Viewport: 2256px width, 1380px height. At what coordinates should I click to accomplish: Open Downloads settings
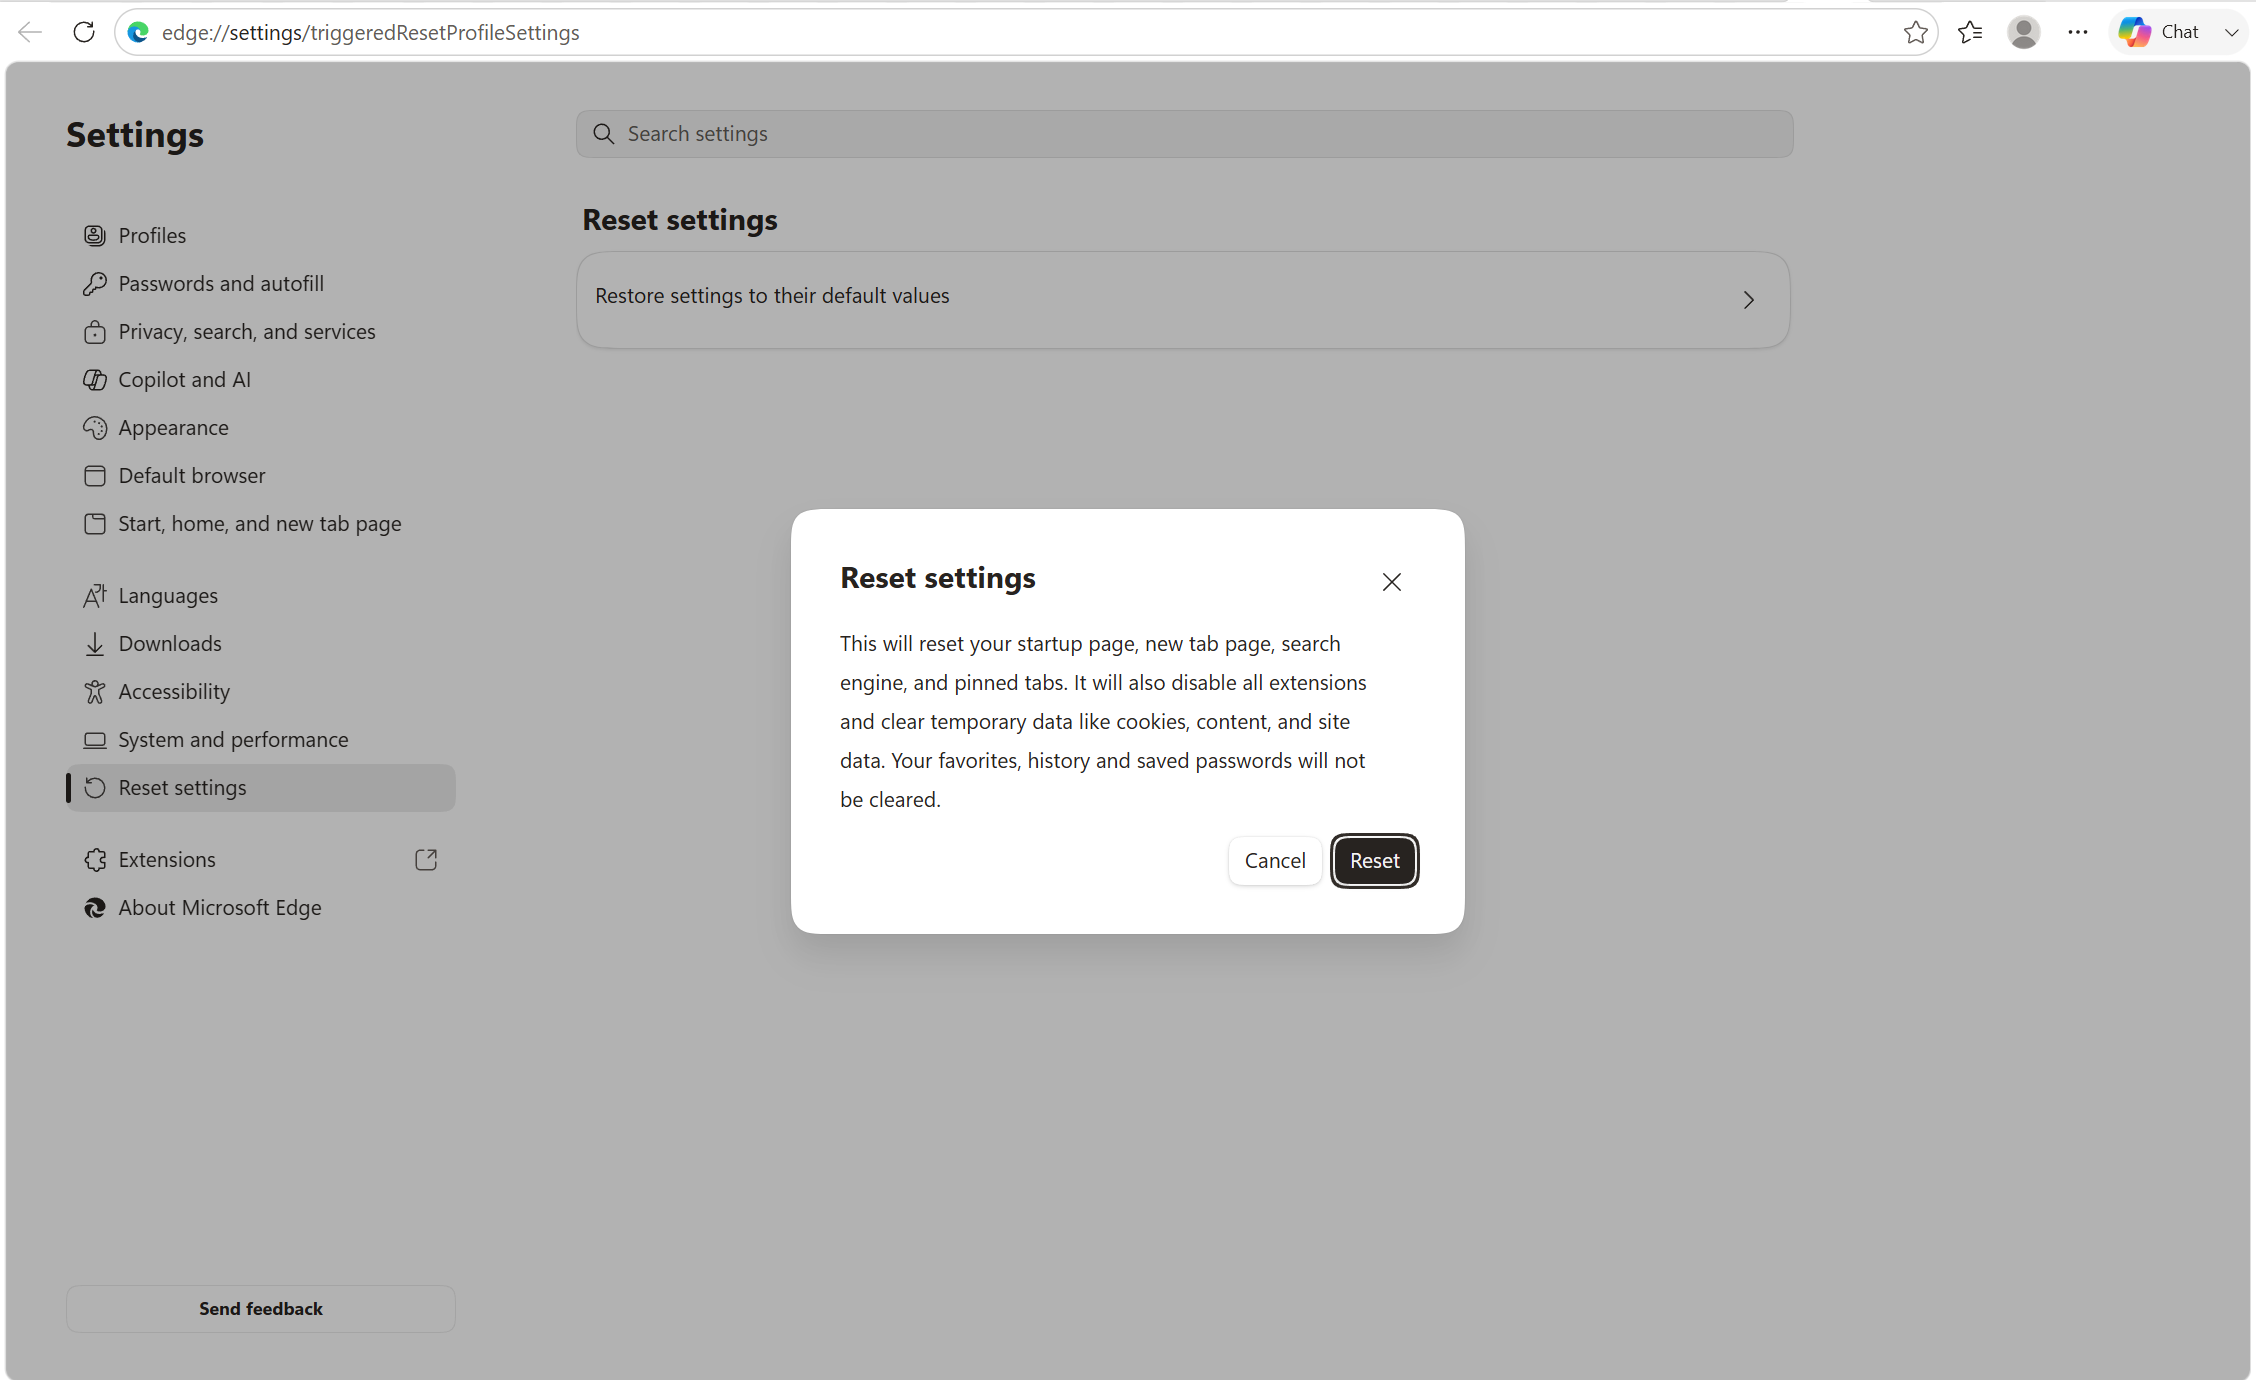(261, 644)
